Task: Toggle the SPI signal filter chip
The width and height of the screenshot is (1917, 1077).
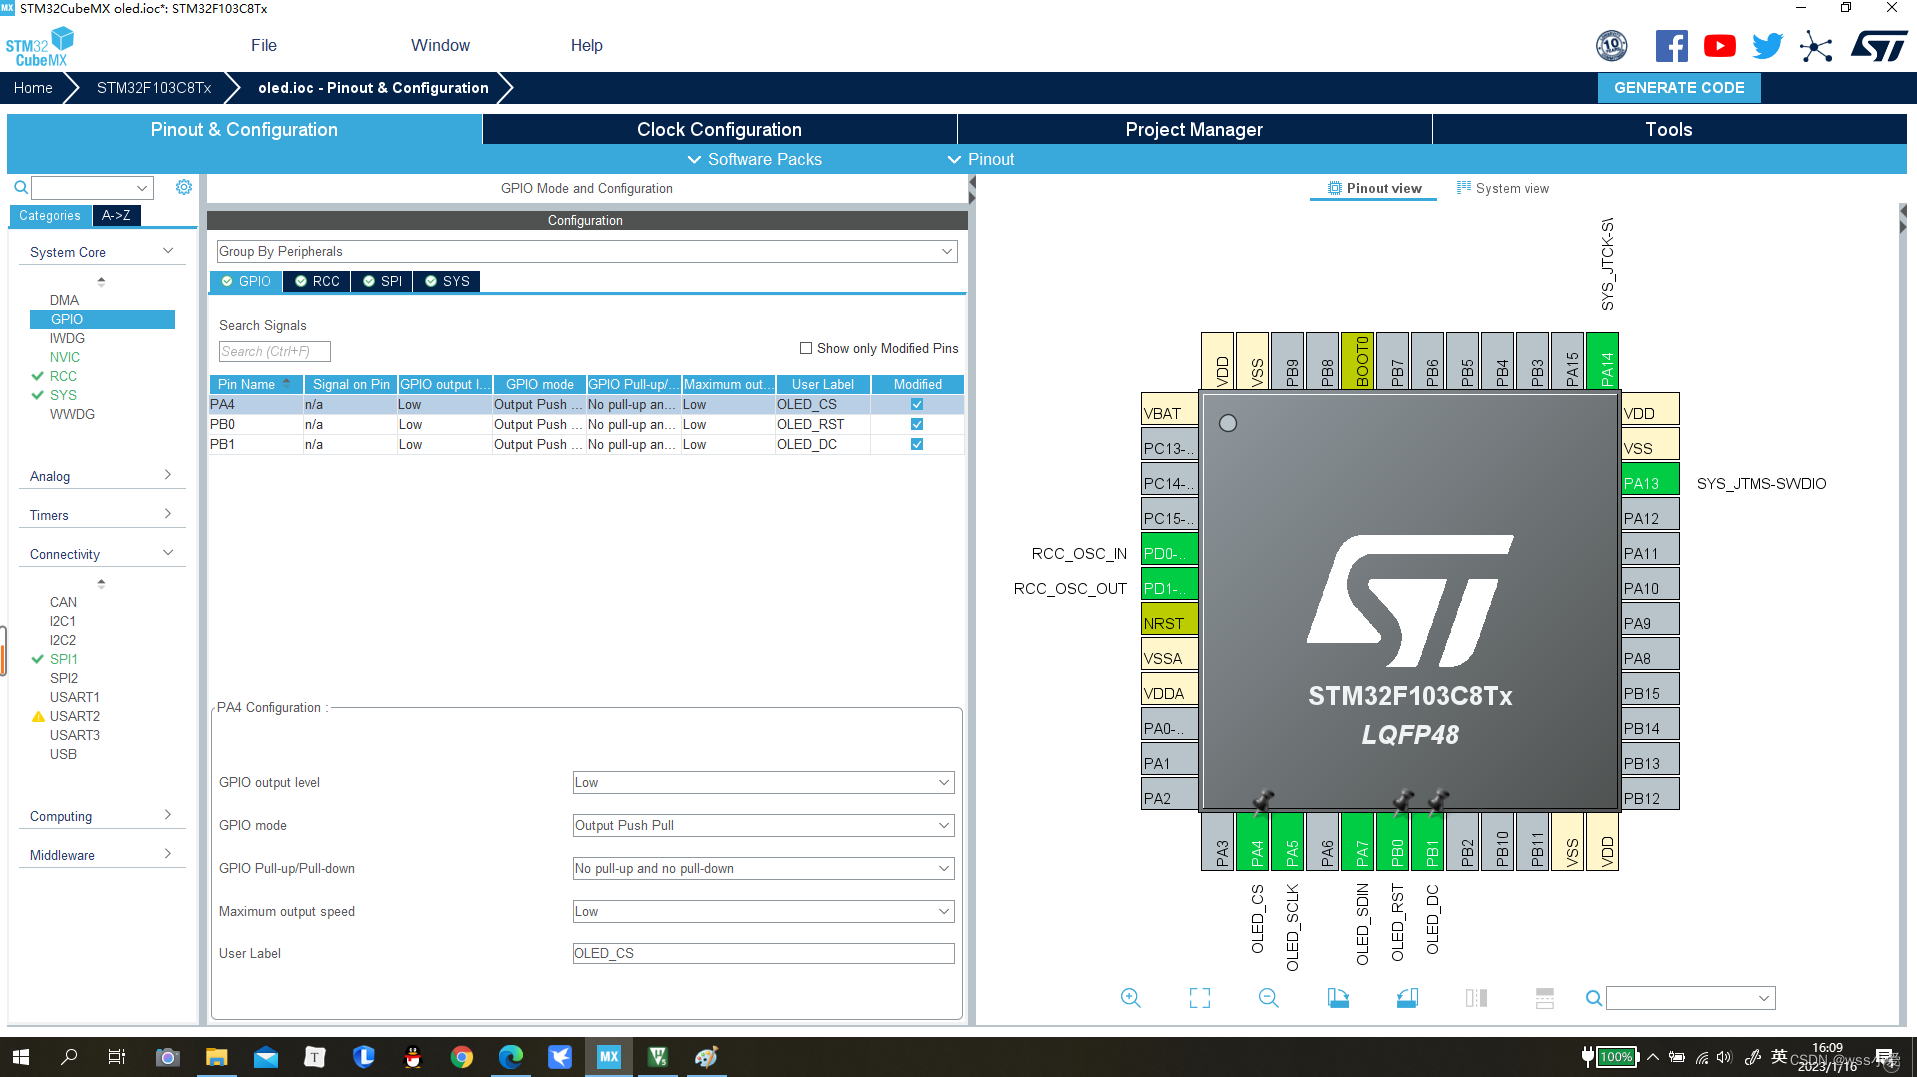Action: point(381,281)
